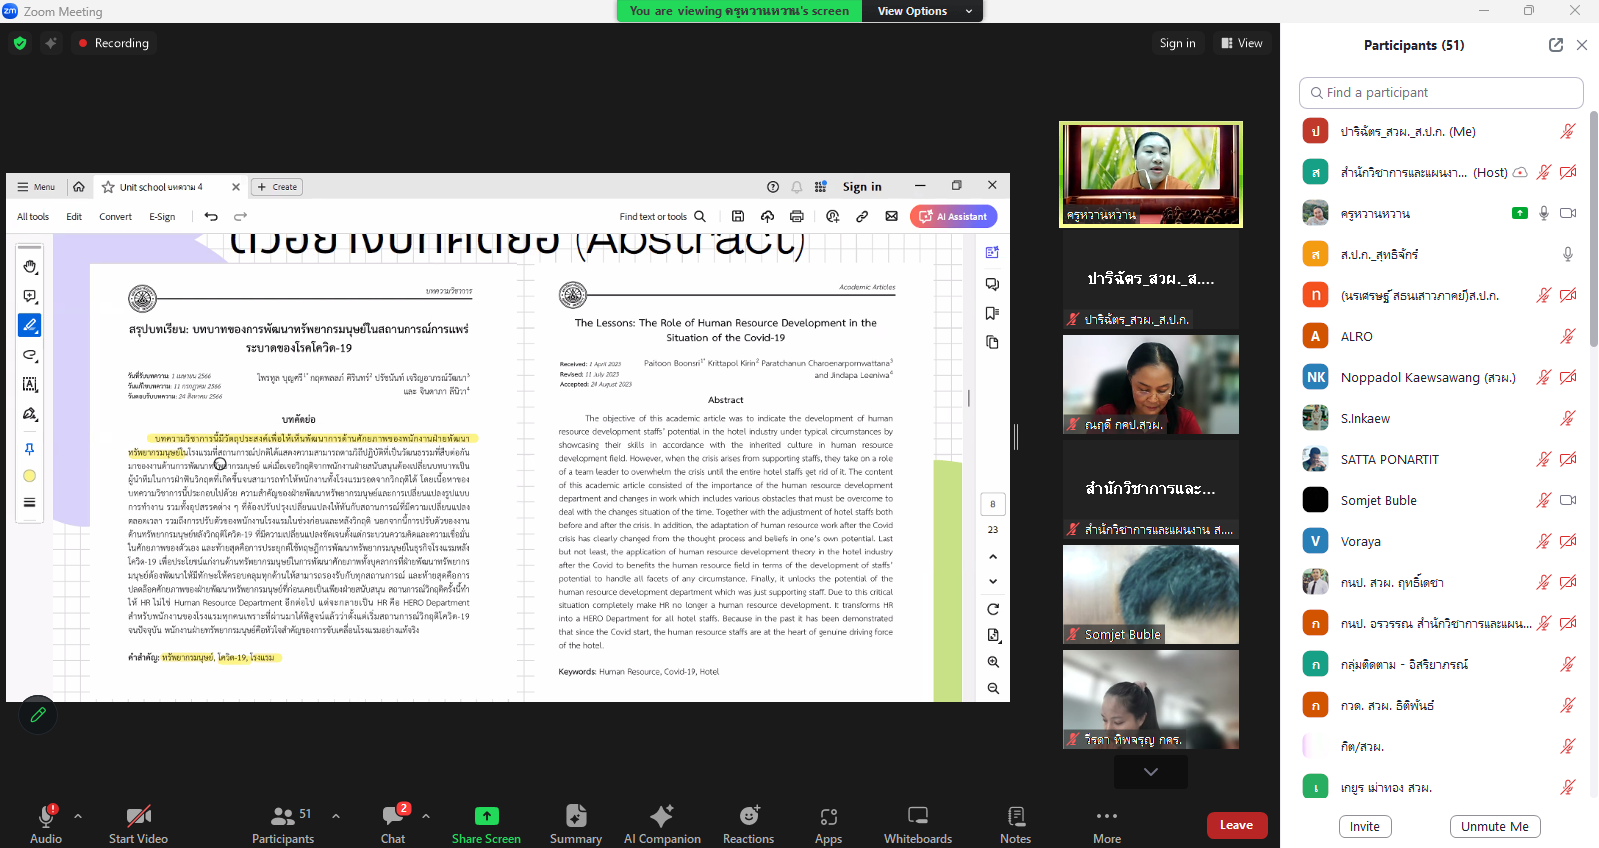Open the E-Sign menu in Acrobat
The height and width of the screenshot is (848, 1599).
click(162, 216)
